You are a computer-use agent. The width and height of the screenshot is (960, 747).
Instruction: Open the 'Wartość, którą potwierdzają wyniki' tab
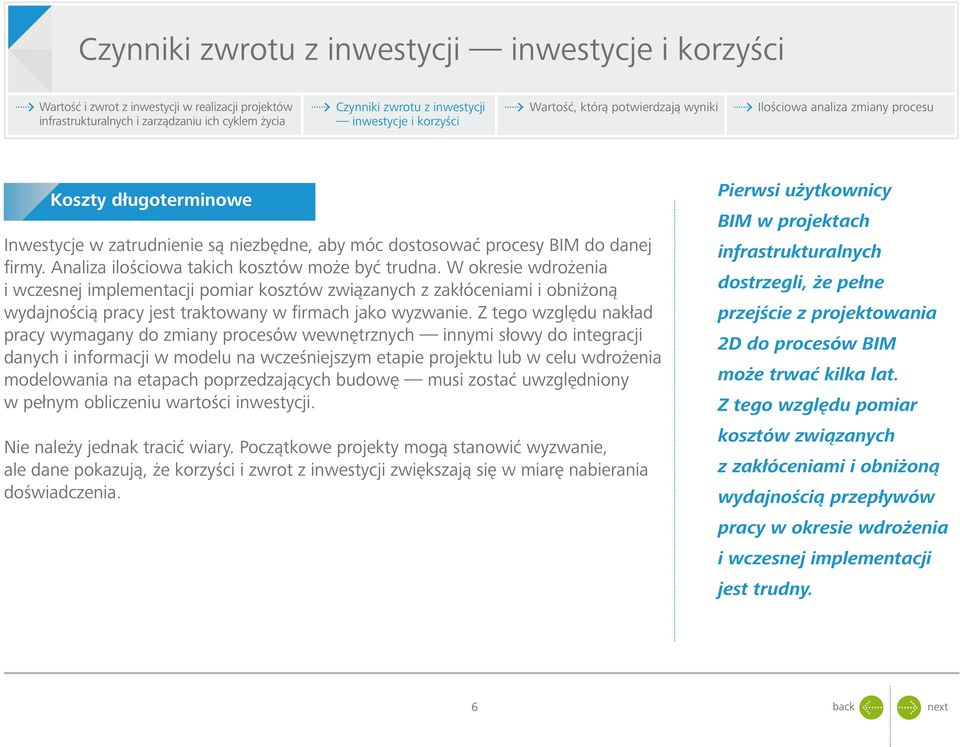(610, 114)
